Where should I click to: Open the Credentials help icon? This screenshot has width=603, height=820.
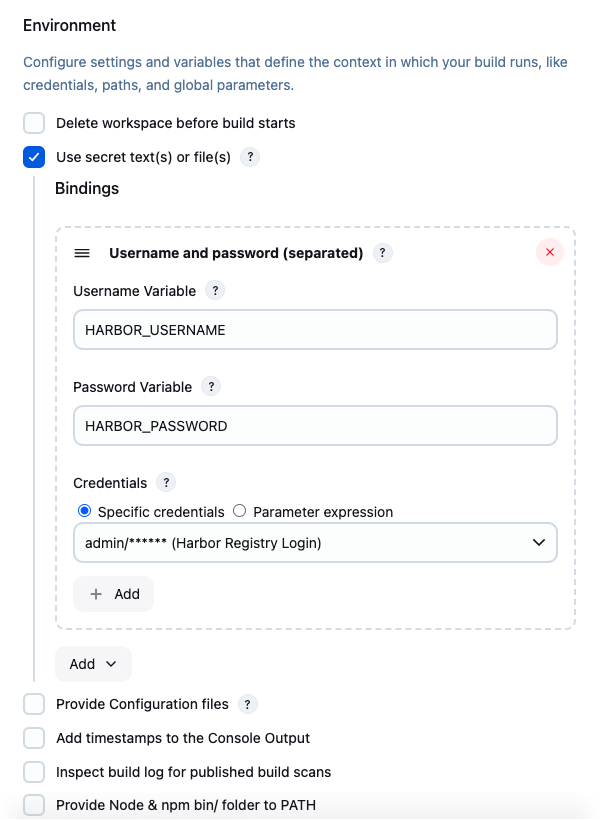166,482
